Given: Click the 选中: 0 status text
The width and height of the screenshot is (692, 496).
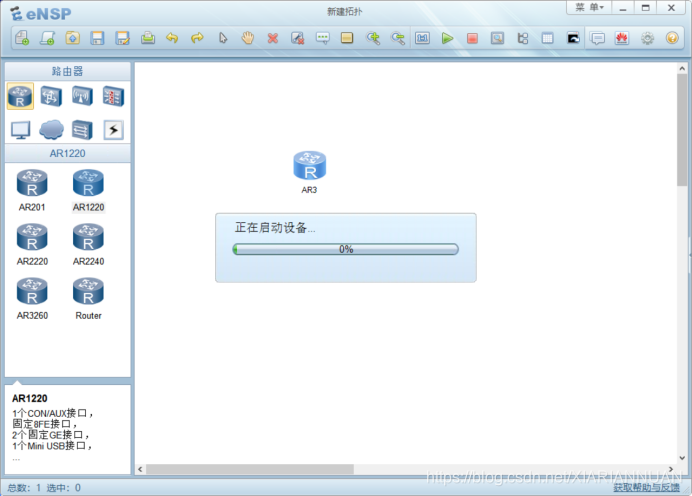Looking at the screenshot, I should pyautogui.click(x=64, y=488).
